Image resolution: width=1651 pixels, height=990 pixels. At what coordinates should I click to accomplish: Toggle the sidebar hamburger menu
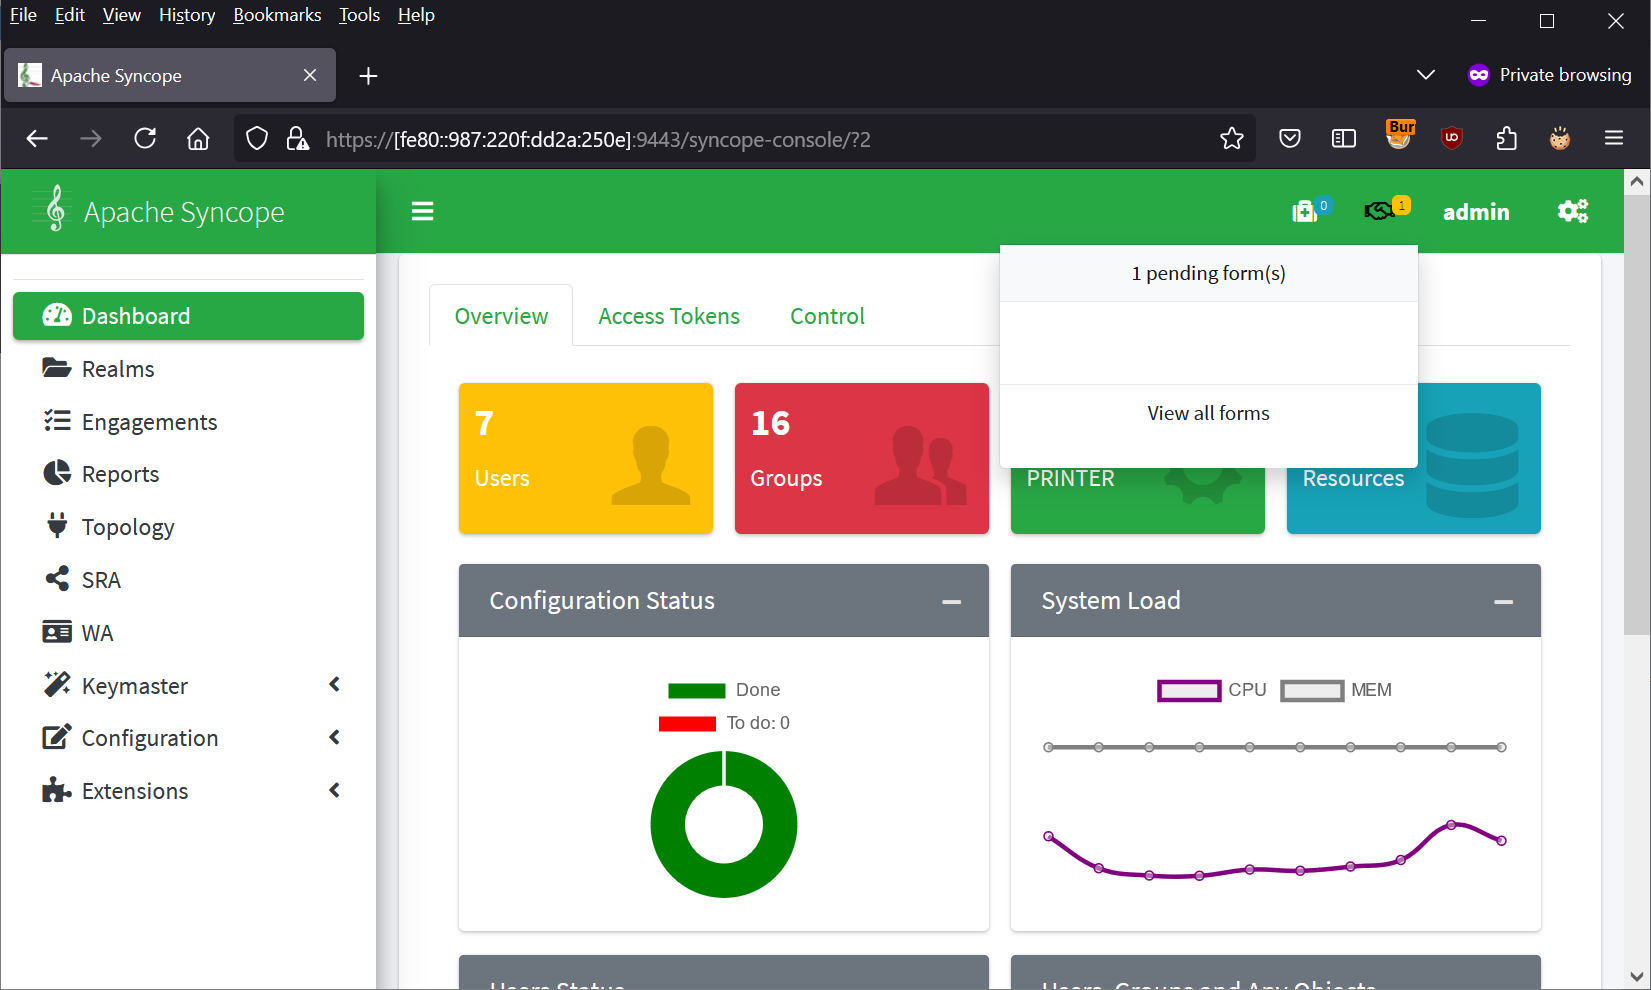(422, 211)
